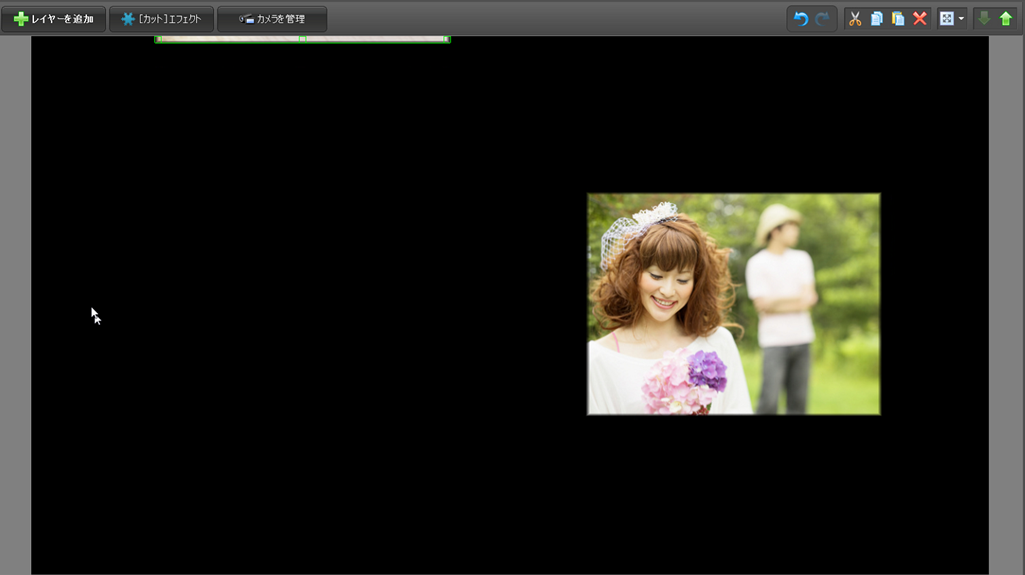Move layer up with the green up arrow

pos(1006,19)
